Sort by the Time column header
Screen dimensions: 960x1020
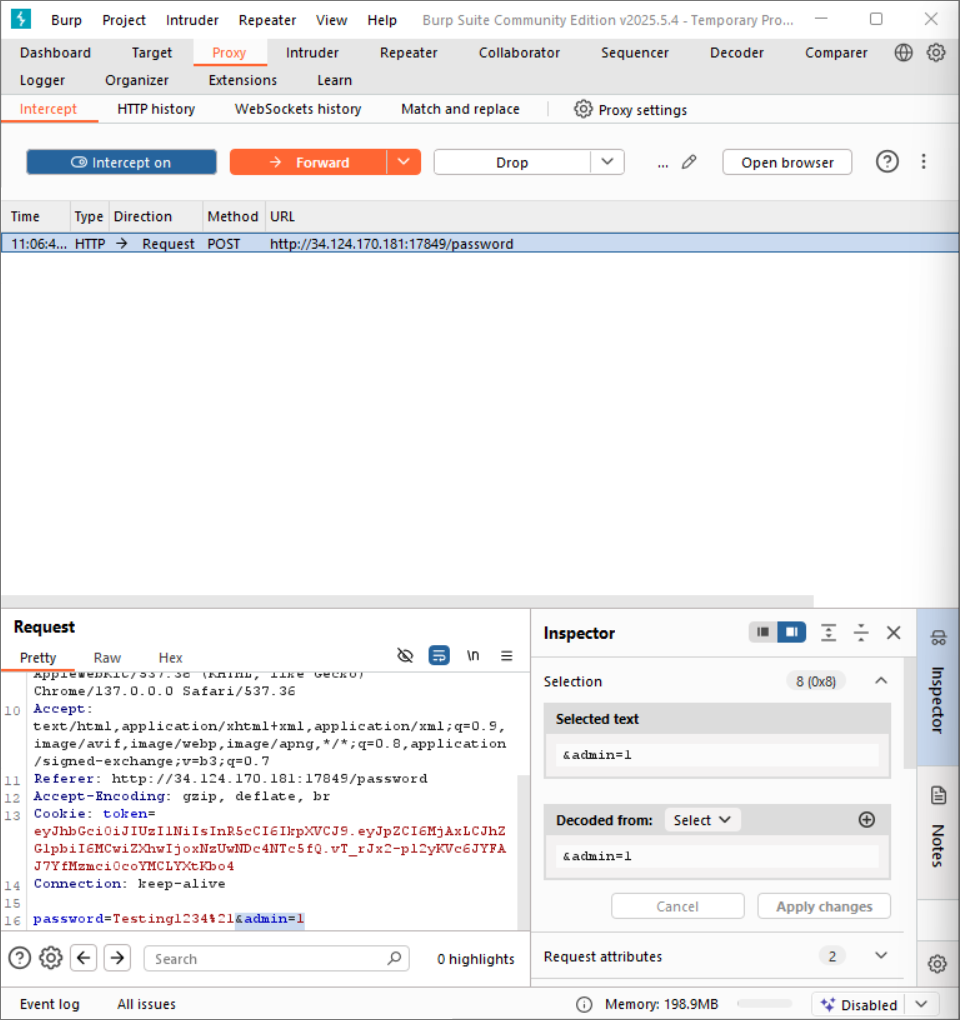[36, 217]
